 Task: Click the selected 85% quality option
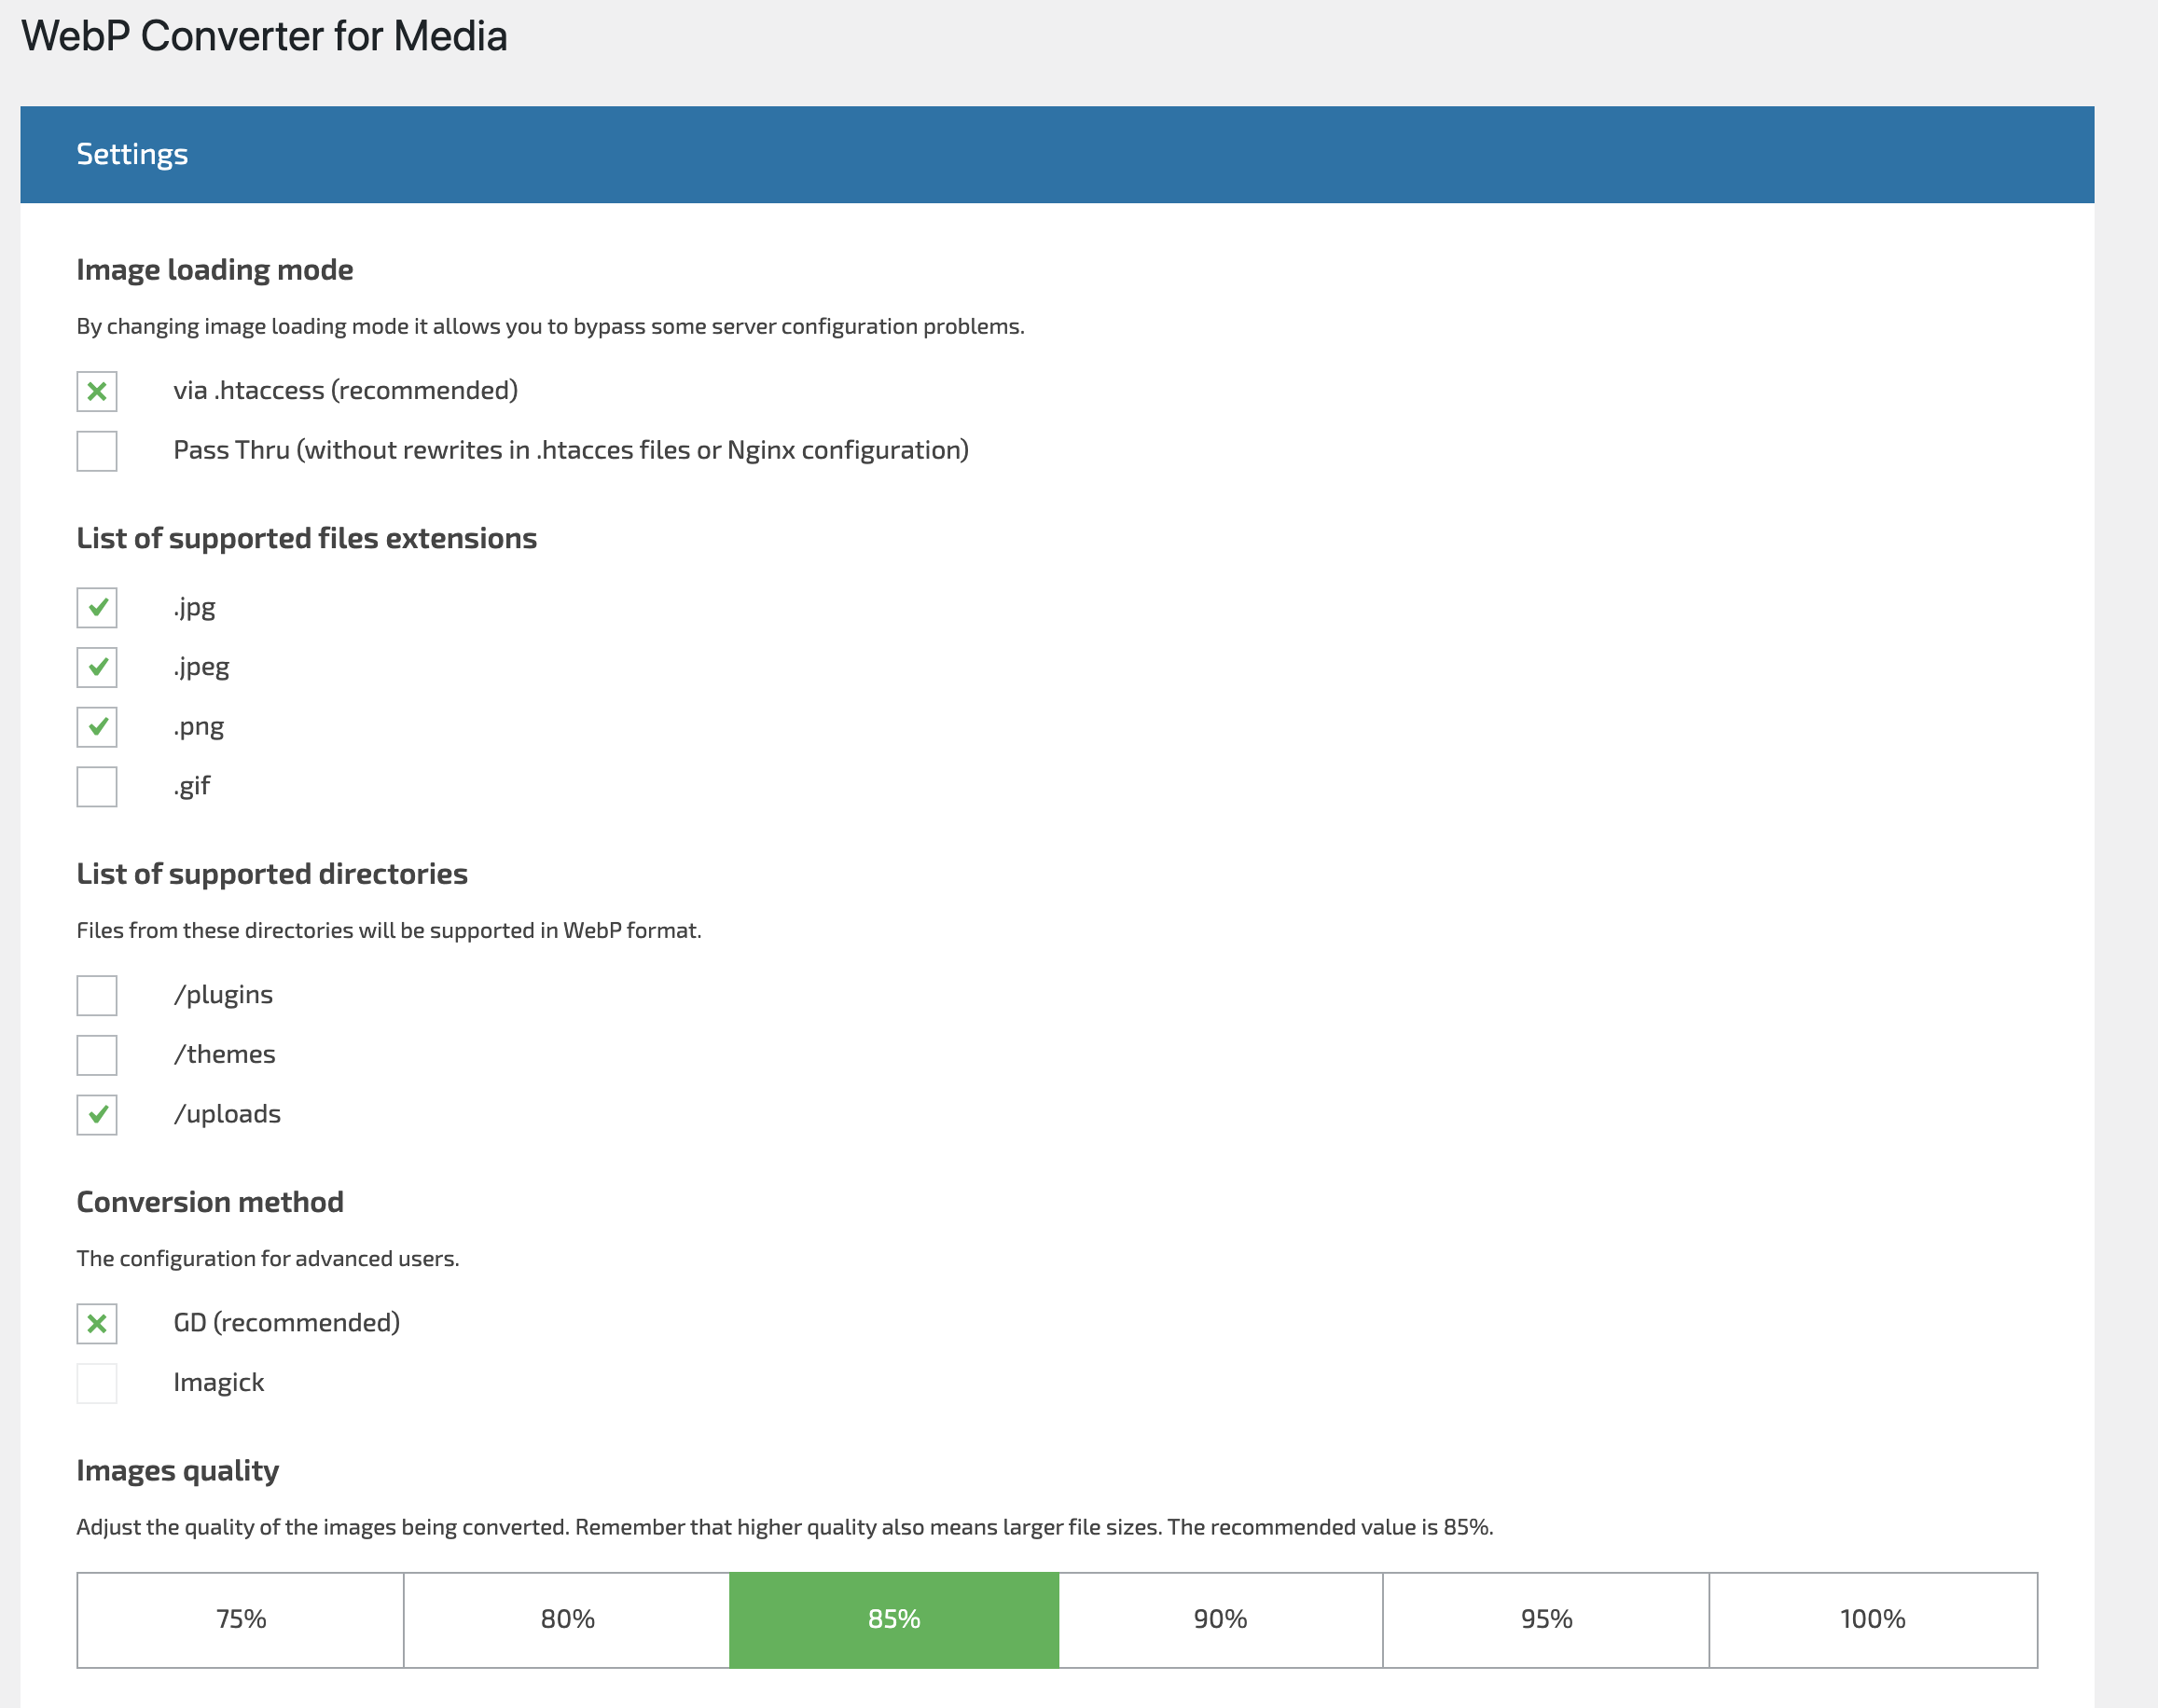[x=894, y=1619]
